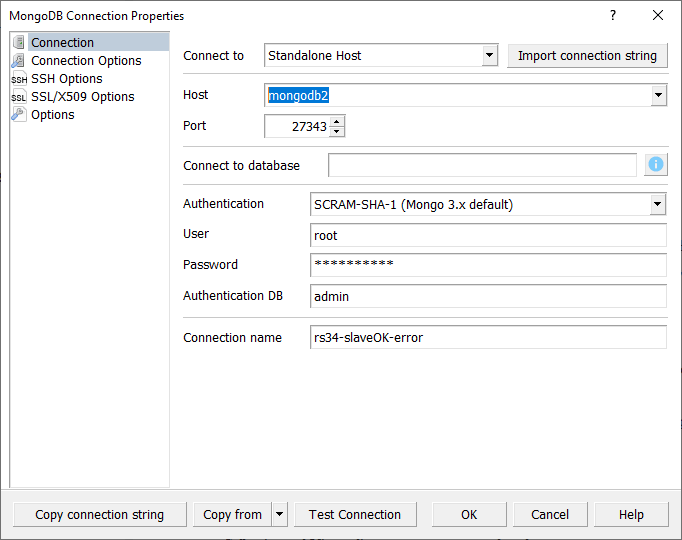
Task: Click the Connection name text field
Action: (x=488, y=338)
